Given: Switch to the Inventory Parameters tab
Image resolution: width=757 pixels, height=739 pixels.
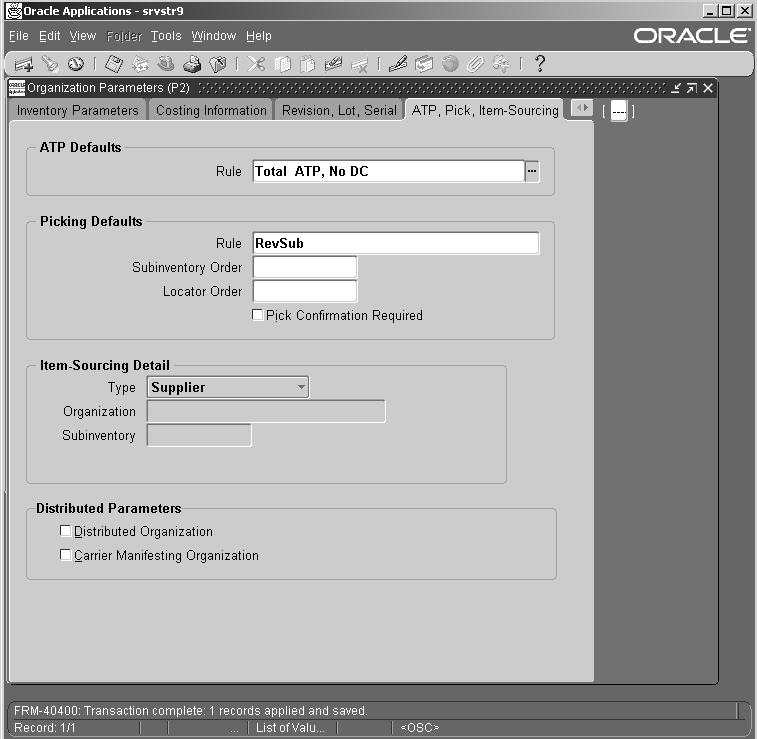Looking at the screenshot, I should coord(78,110).
